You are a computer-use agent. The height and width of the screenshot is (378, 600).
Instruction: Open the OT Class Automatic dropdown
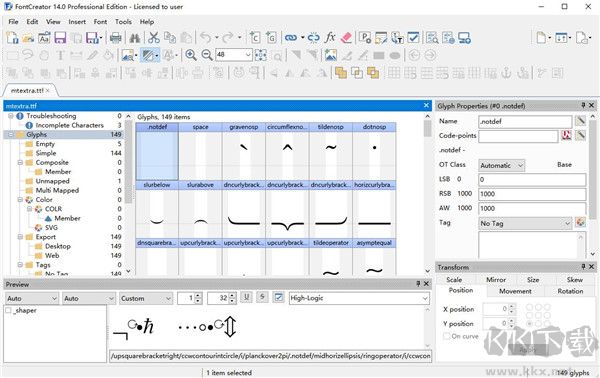(x=501, y=165)
